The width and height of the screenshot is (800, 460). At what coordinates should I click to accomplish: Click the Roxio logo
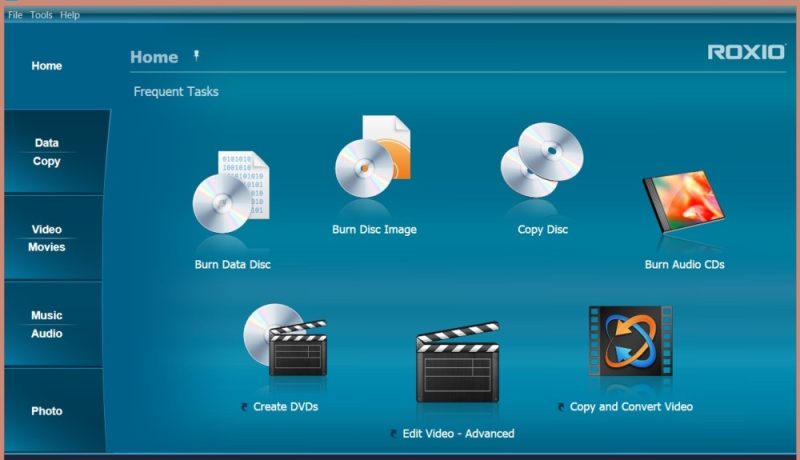746,52
